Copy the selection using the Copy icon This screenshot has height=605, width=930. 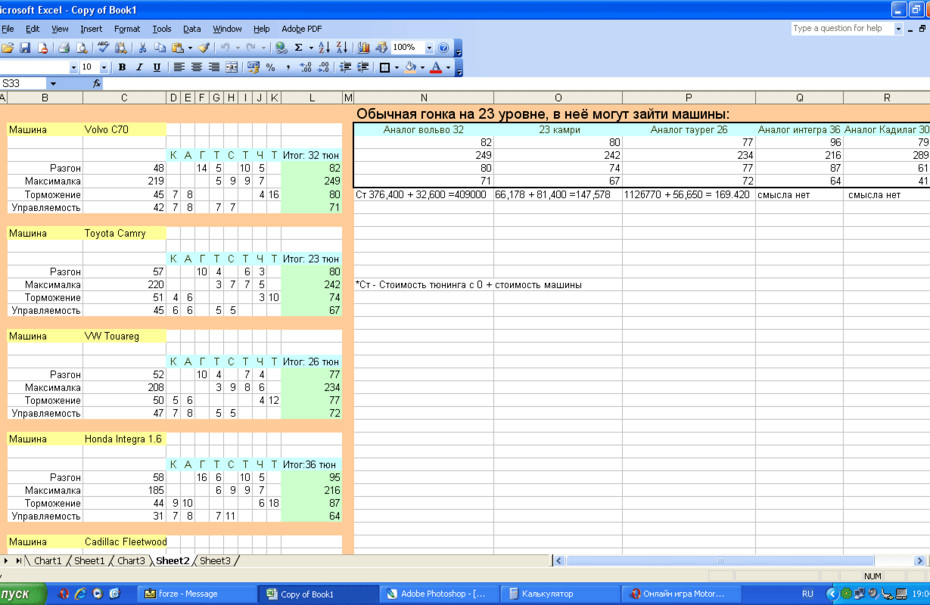tap(160, 48)
